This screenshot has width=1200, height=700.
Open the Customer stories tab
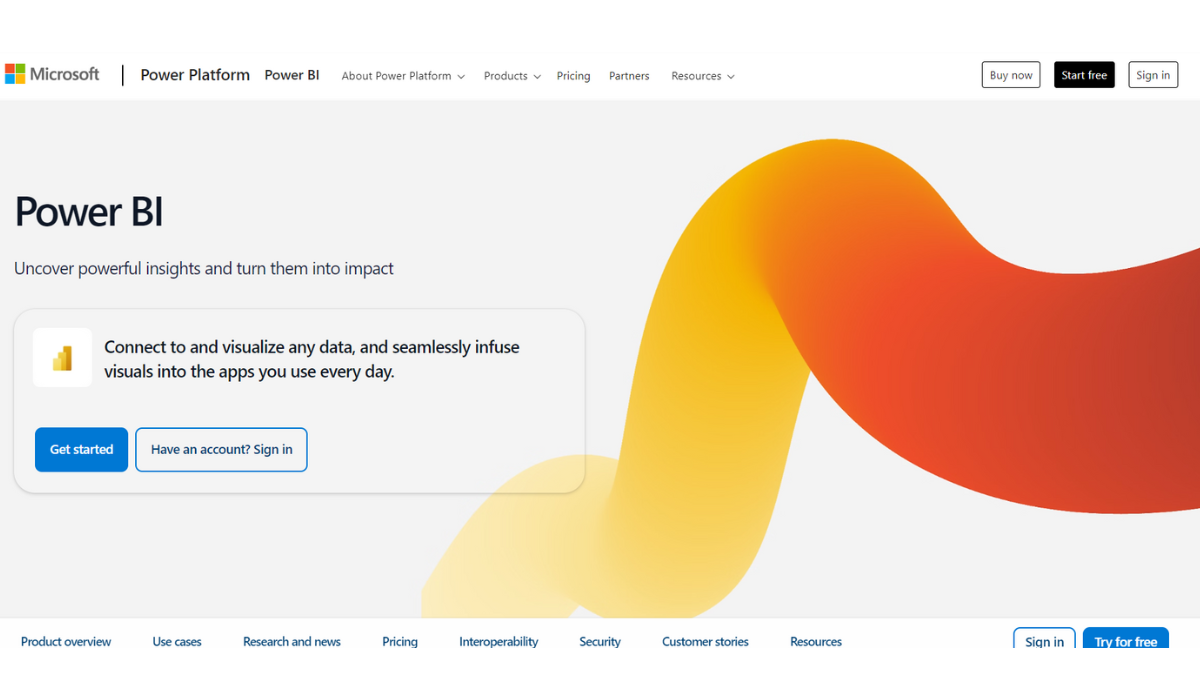pos(705,642)
